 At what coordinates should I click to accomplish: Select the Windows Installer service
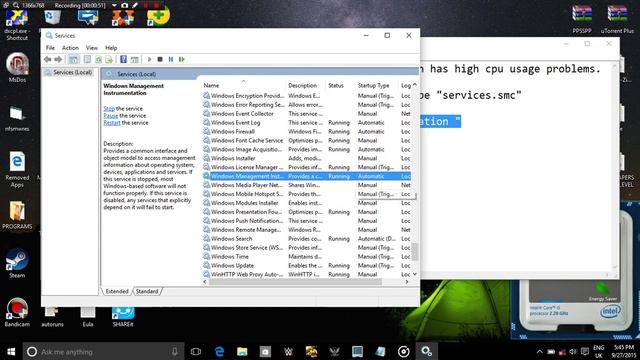click(307, 158)
